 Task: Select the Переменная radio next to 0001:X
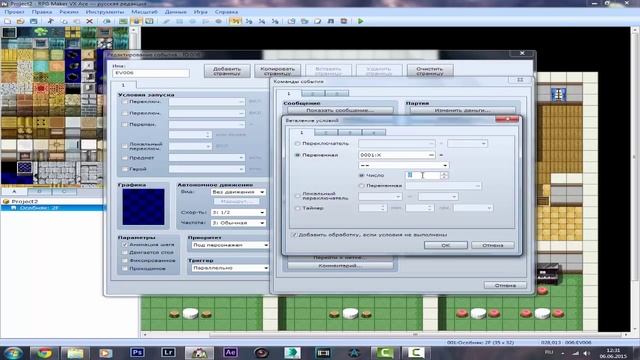tap(298, 155)
